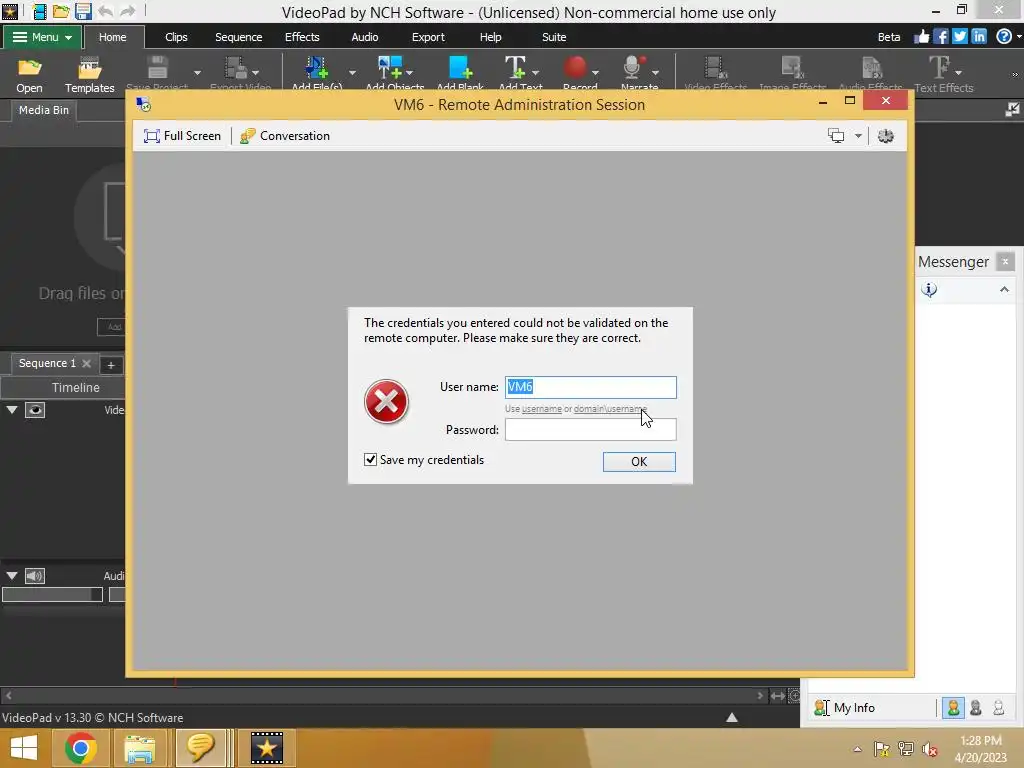Screen dimensions: 1024x768
Task: Open Chrome from the taskbar
Action: (x=80, y=748)
